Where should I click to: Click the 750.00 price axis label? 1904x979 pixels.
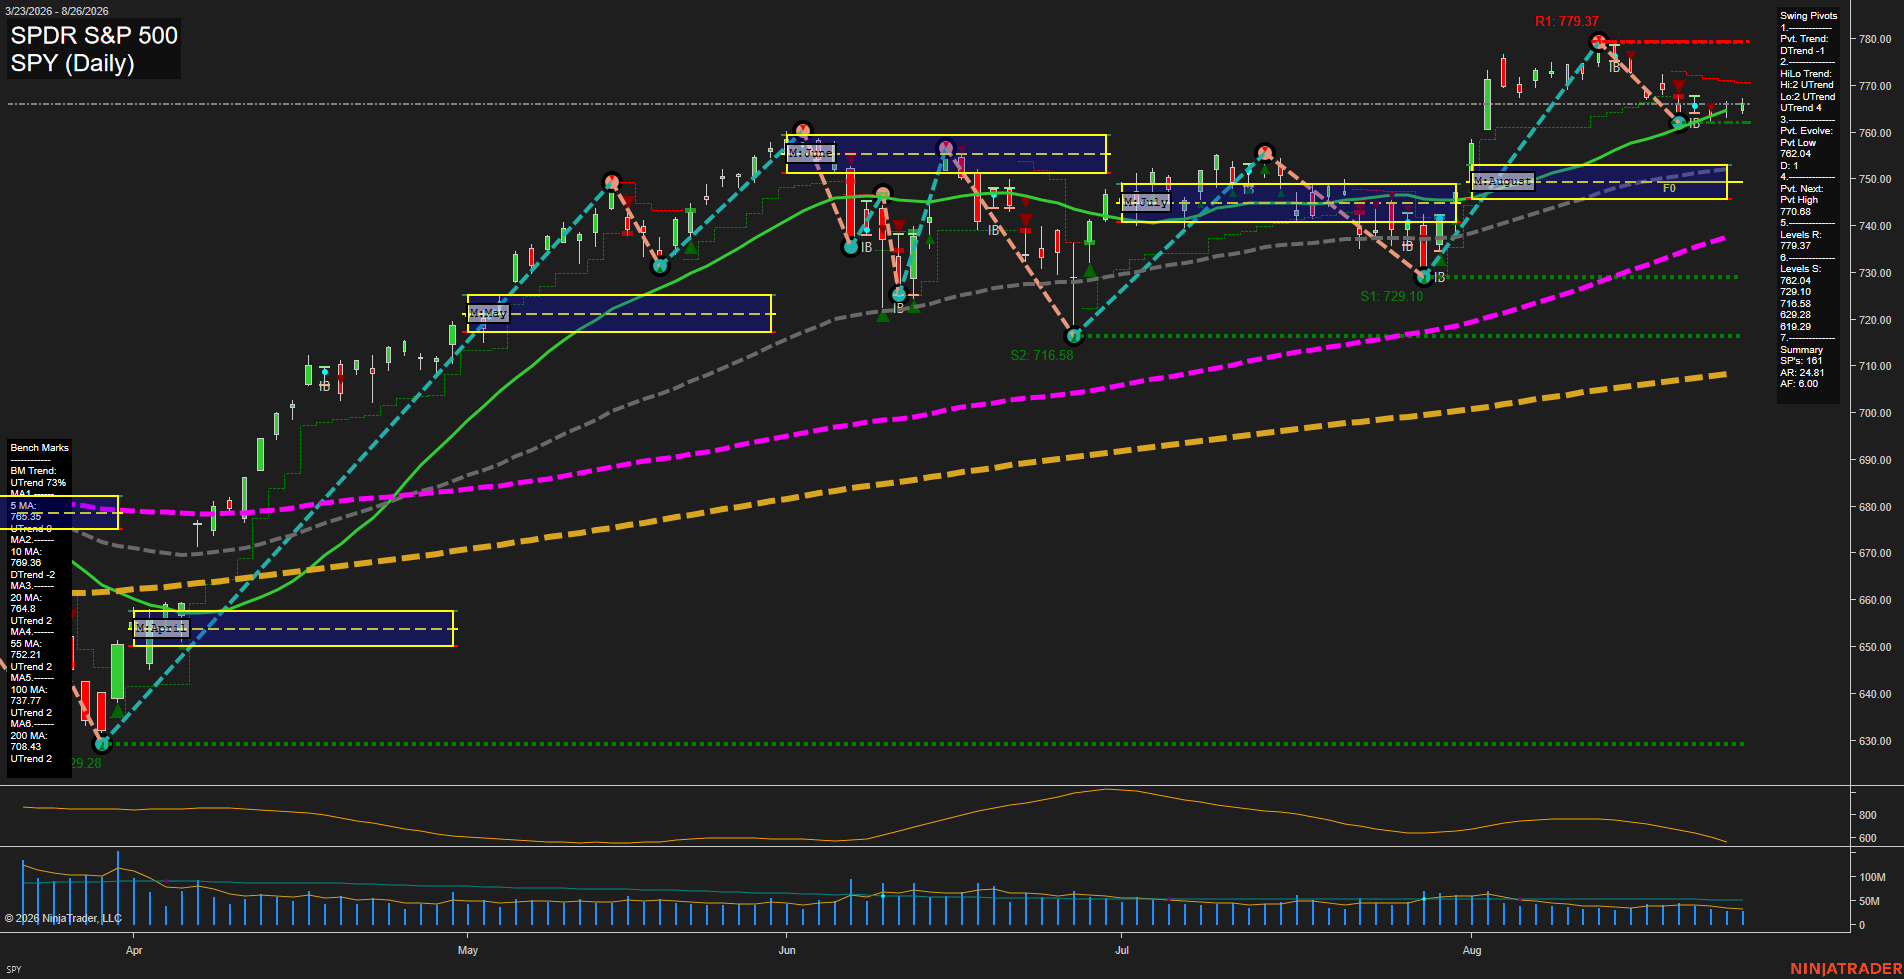point(1874,179)
